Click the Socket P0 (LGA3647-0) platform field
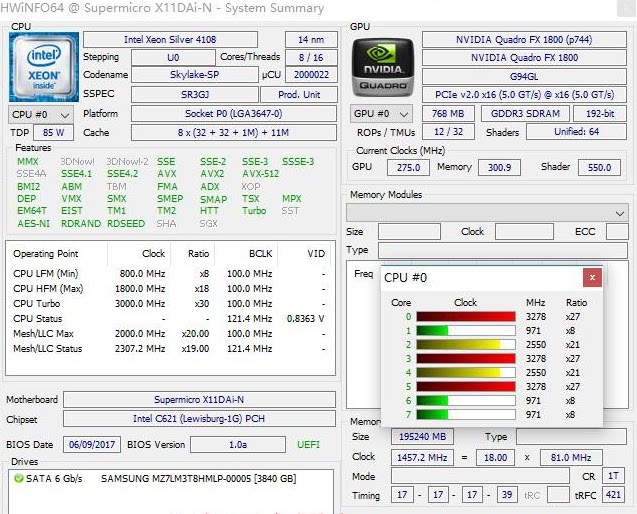Viewport: 637px width, 514px height. point(234,113)
